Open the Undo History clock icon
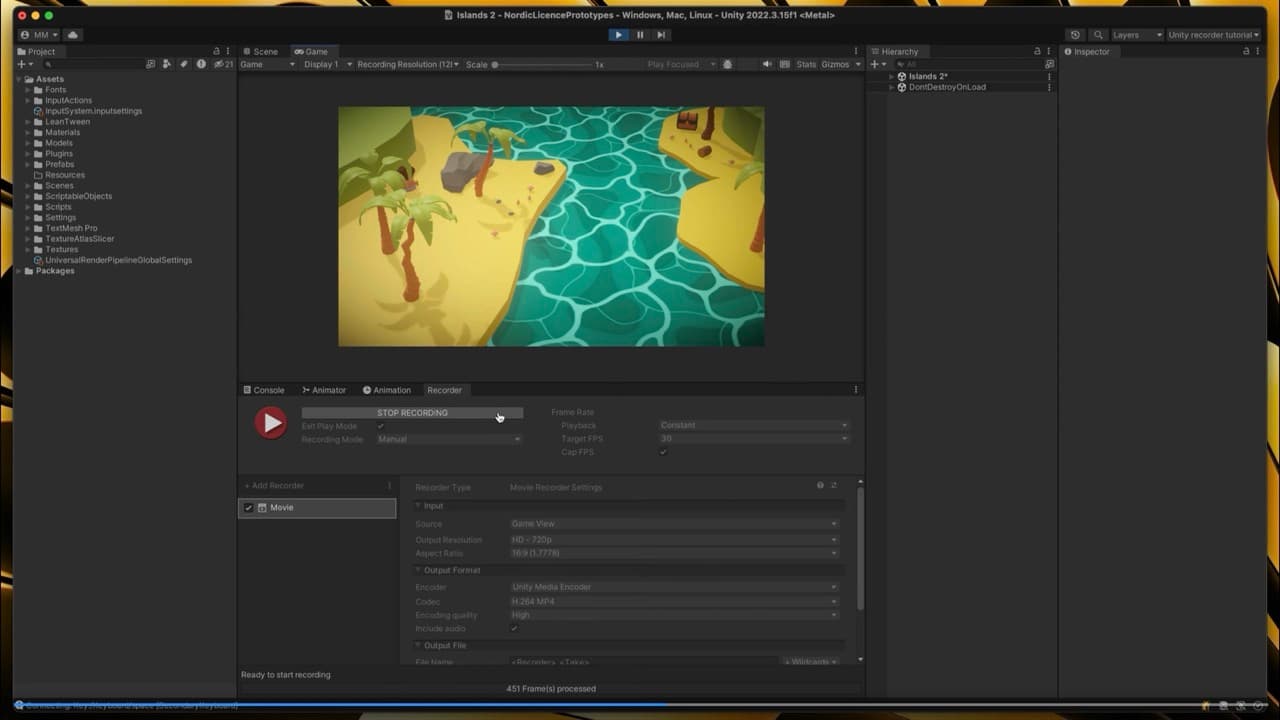Viewport: 1280px width, 720px height. pos(1075,35)
